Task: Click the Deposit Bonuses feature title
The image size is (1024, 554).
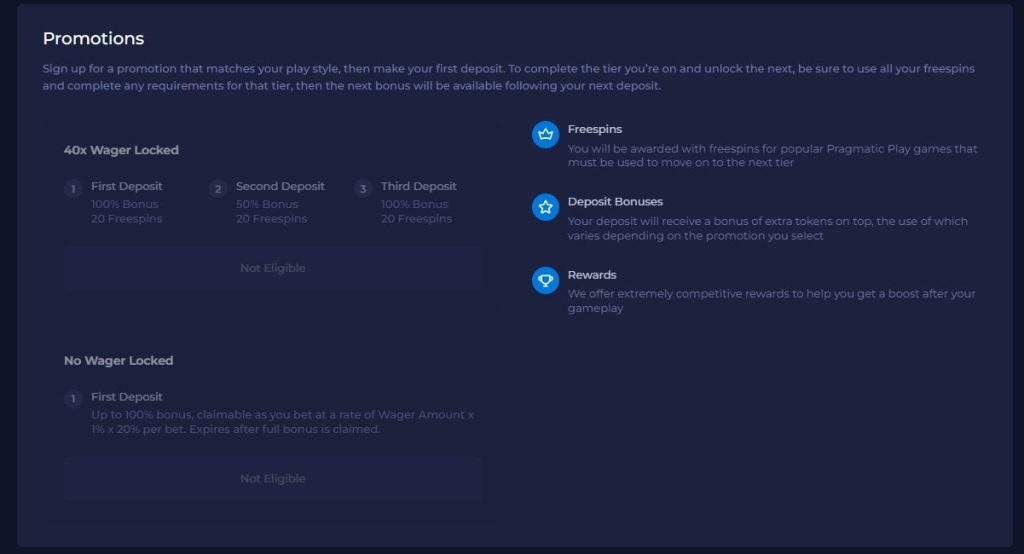Action: [x=615, y=202]
